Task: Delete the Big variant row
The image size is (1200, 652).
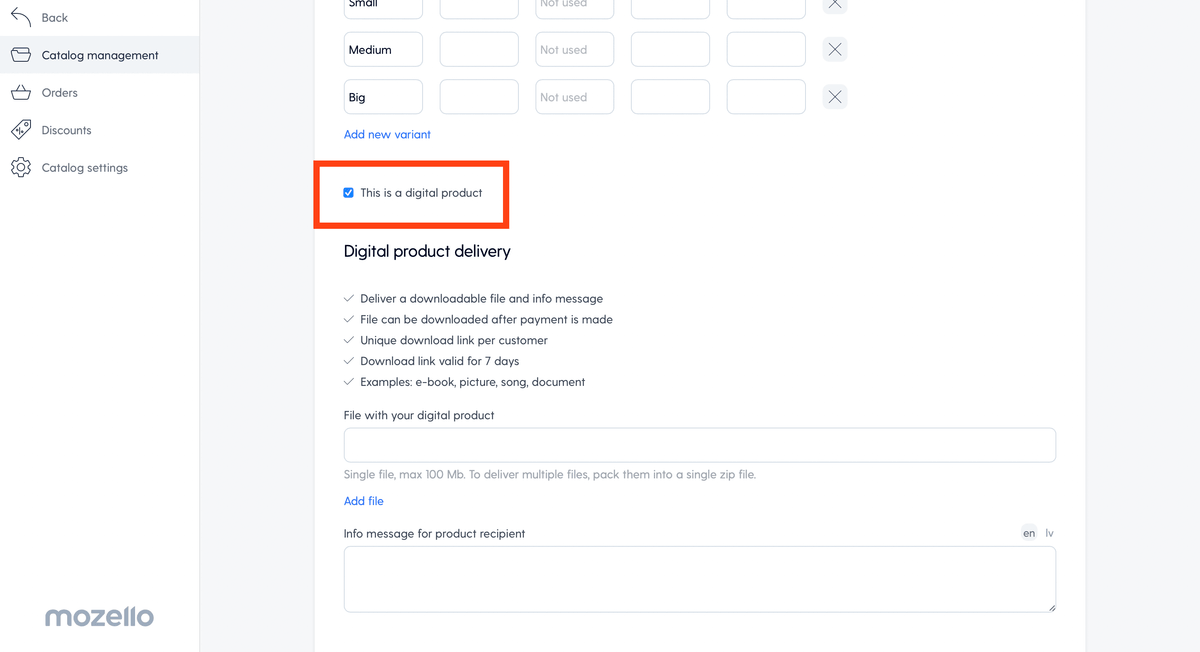Action: tap(835, 97)
